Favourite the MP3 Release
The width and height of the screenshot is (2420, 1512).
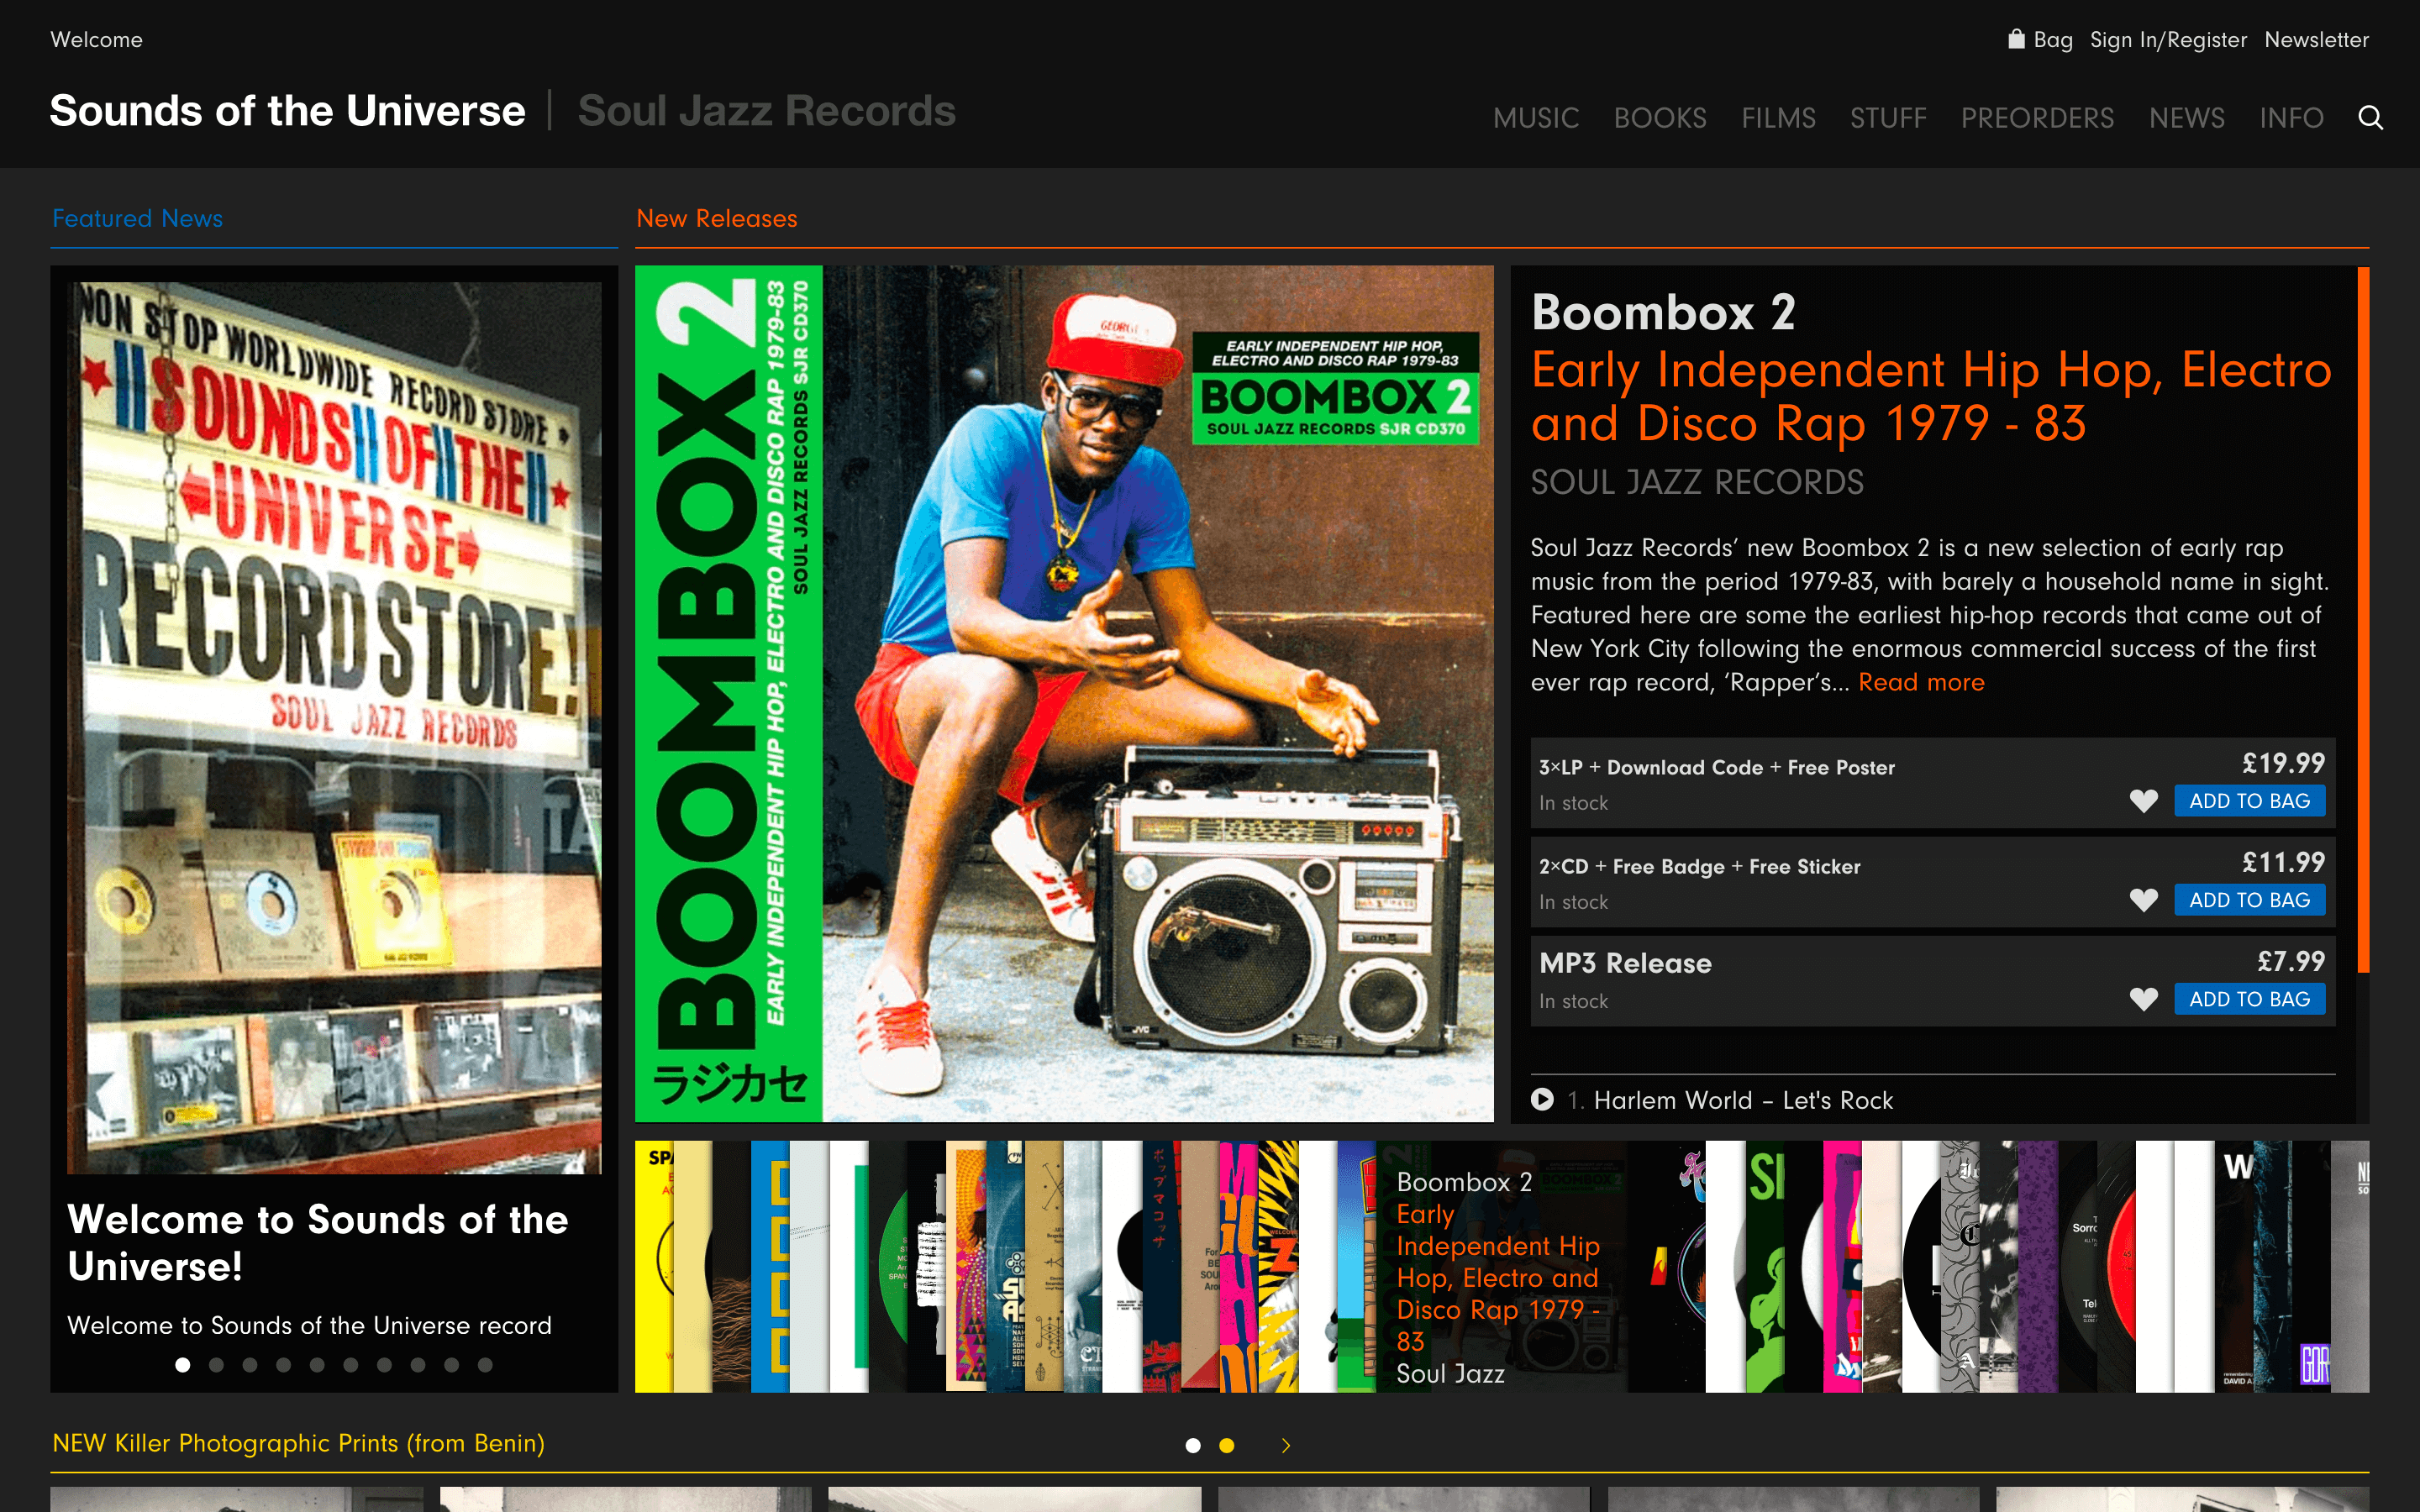click(2144, 998)
